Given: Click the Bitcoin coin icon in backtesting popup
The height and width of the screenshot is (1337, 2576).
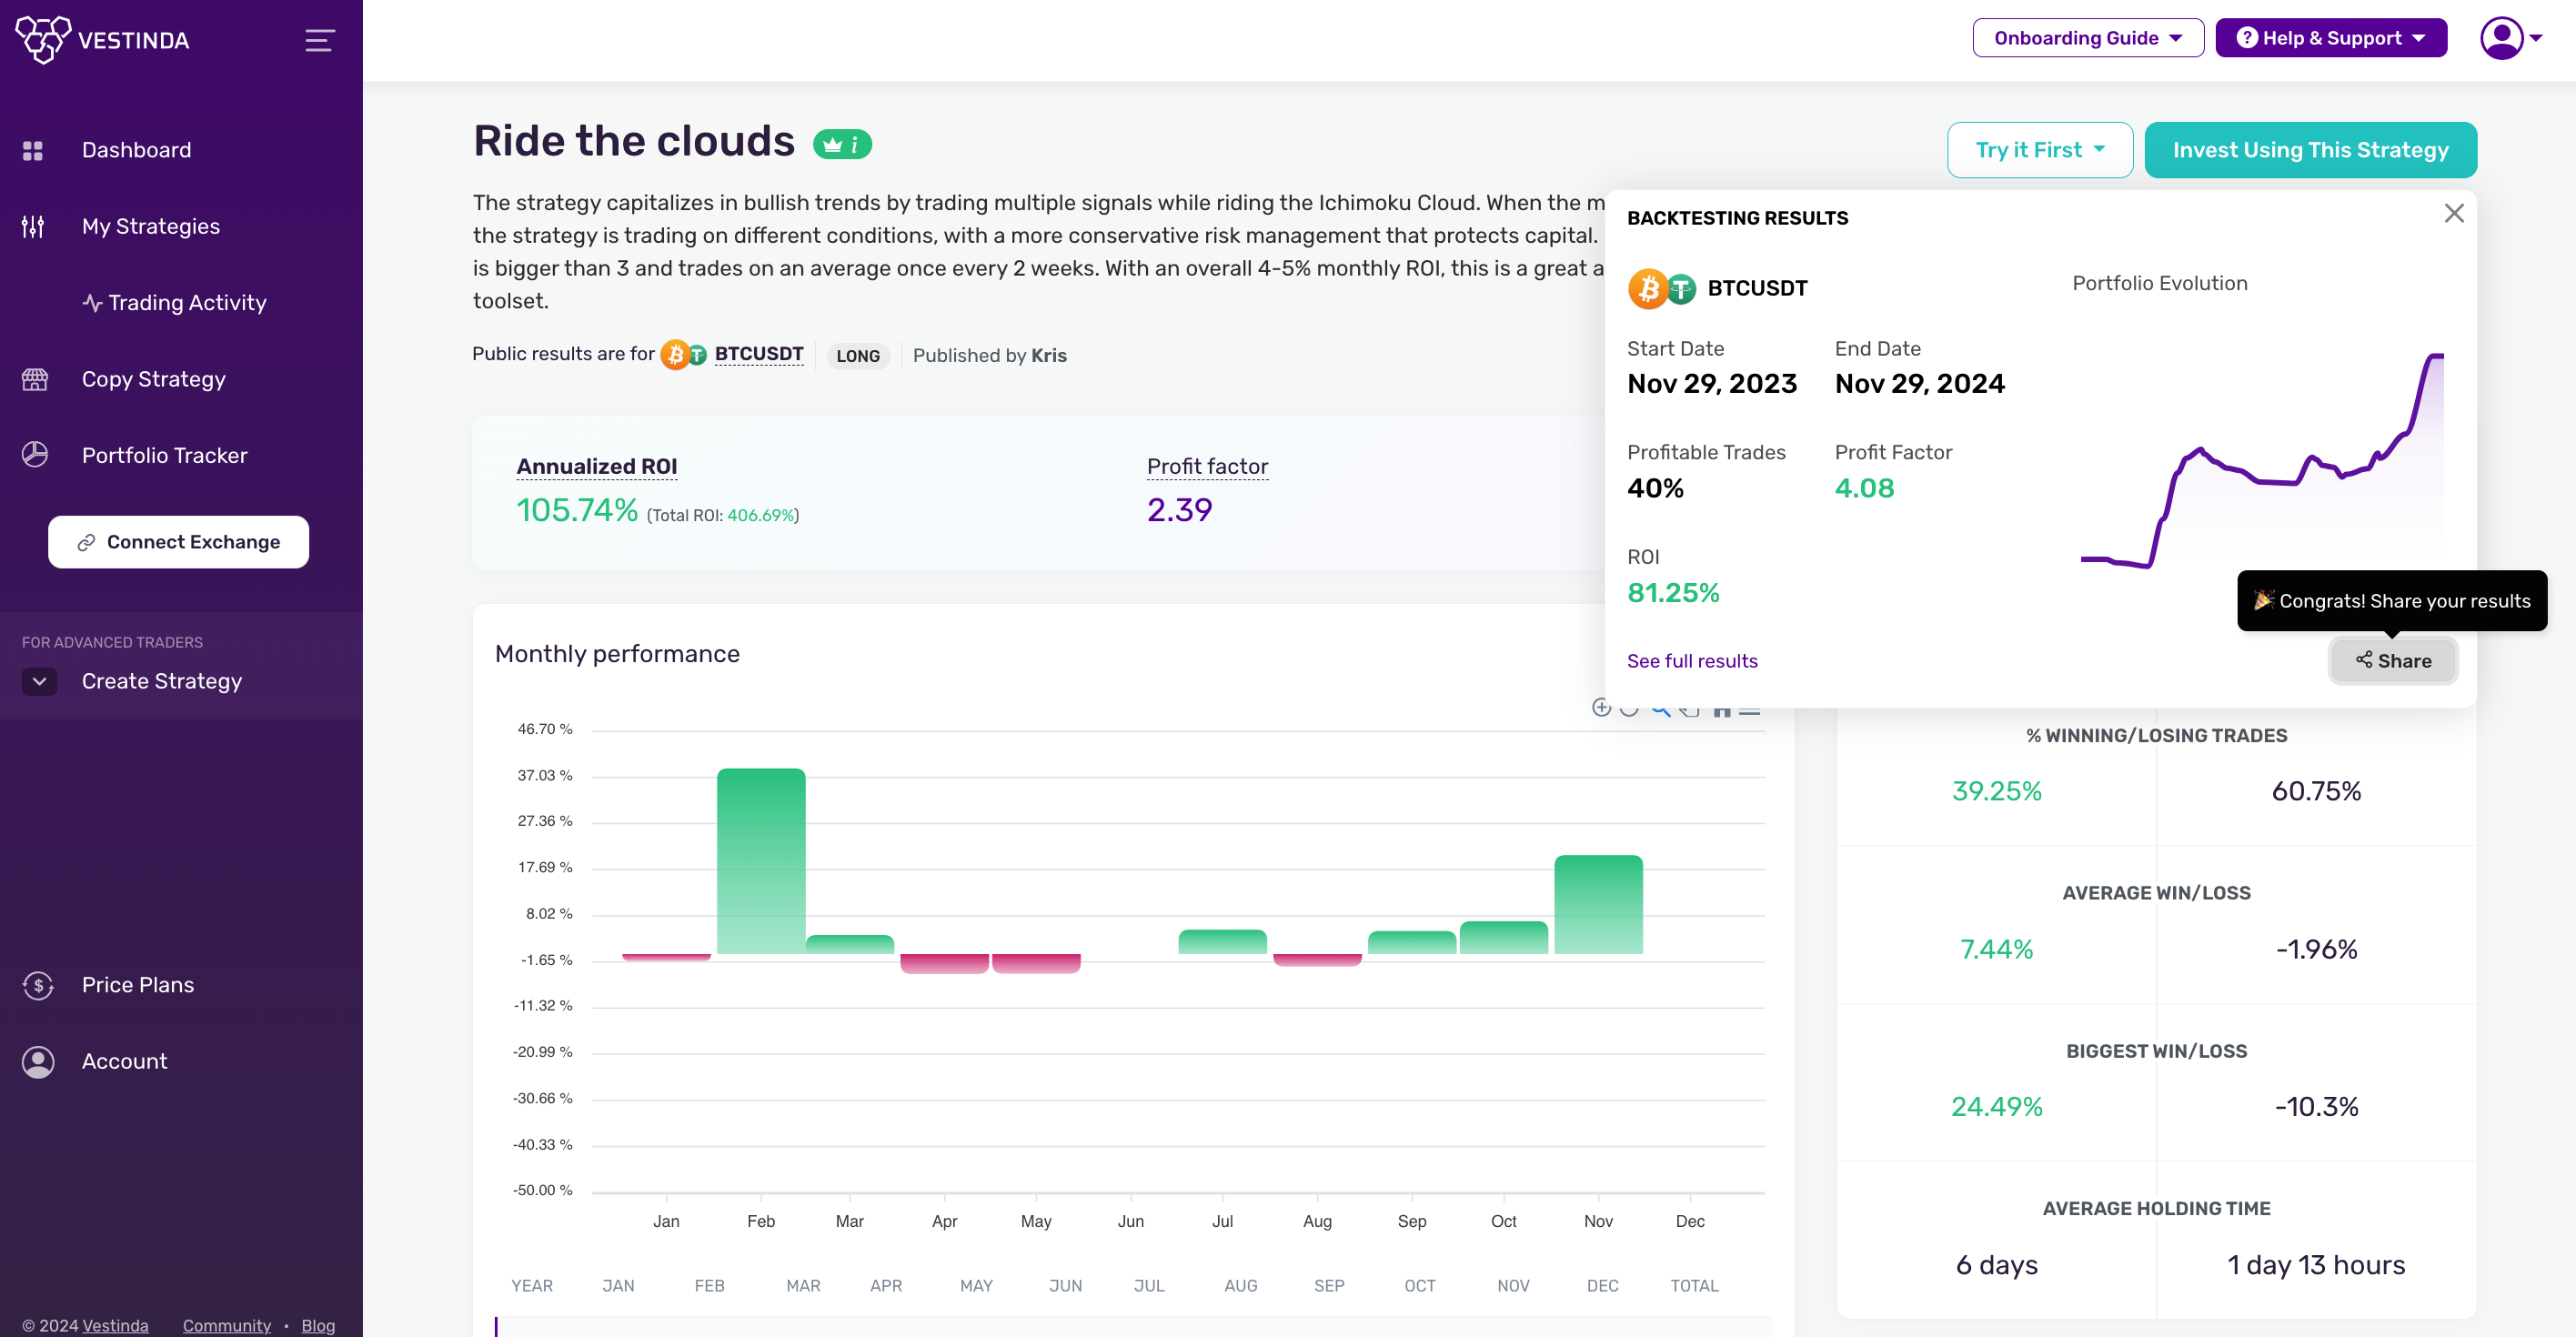Looking at the screenshot, I should click(x=1648, y=288).
